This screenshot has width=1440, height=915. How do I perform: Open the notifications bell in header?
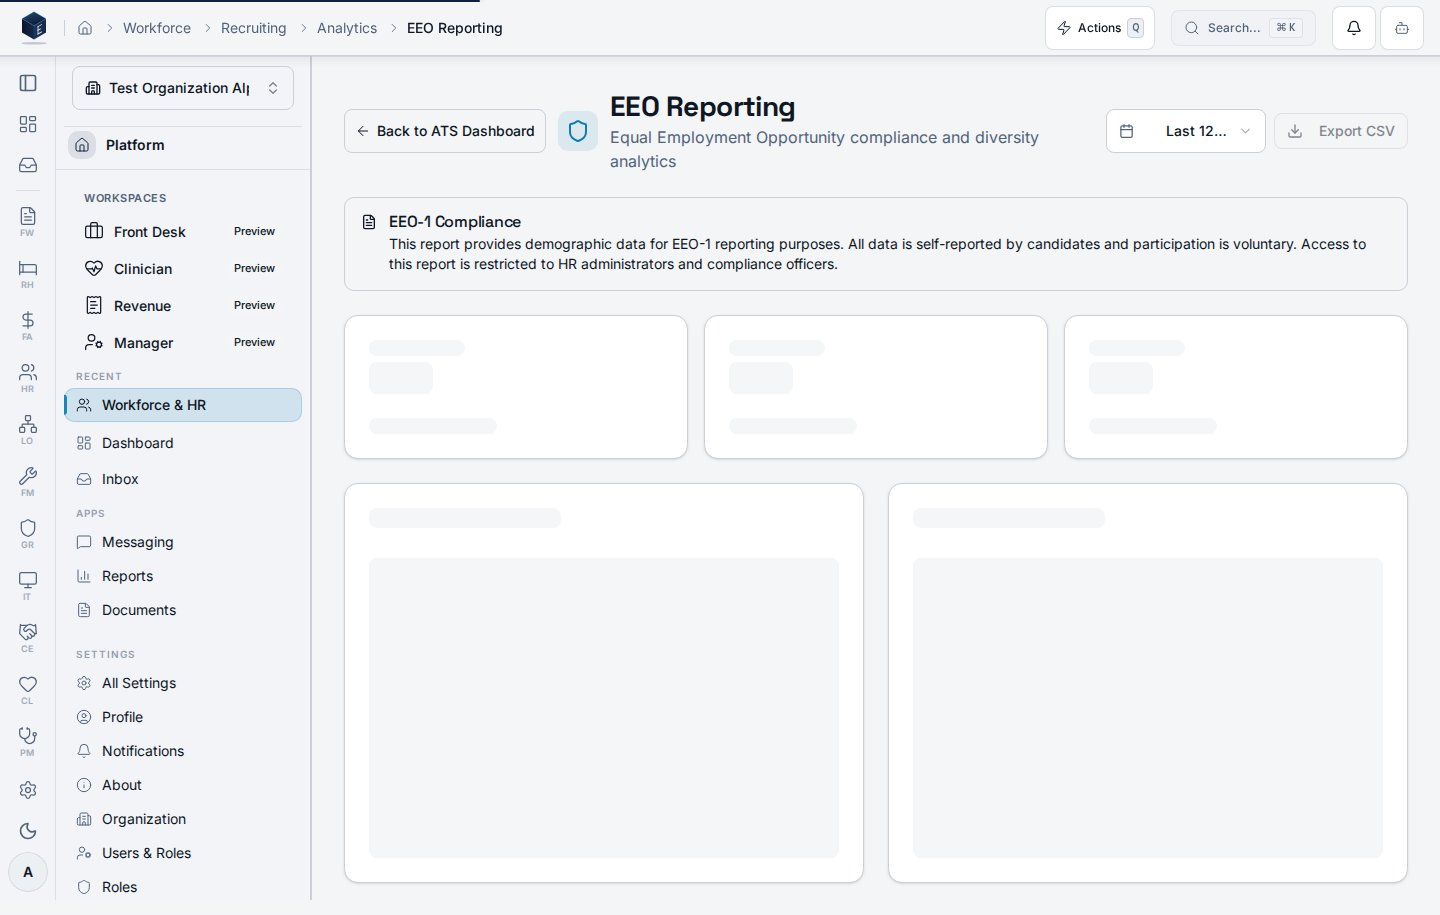[x=1354, y=28]
